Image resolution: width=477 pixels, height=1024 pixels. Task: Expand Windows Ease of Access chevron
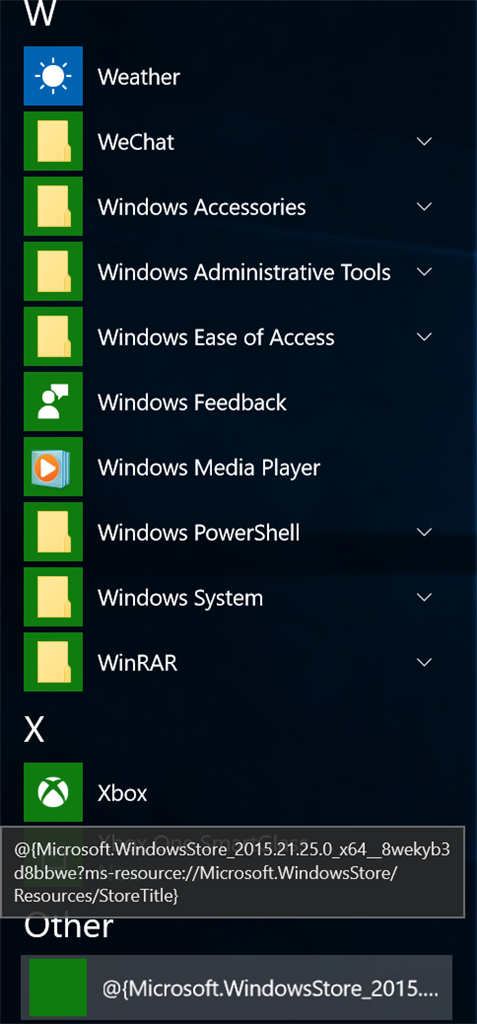pyautogui.click(x=425, y=336)
